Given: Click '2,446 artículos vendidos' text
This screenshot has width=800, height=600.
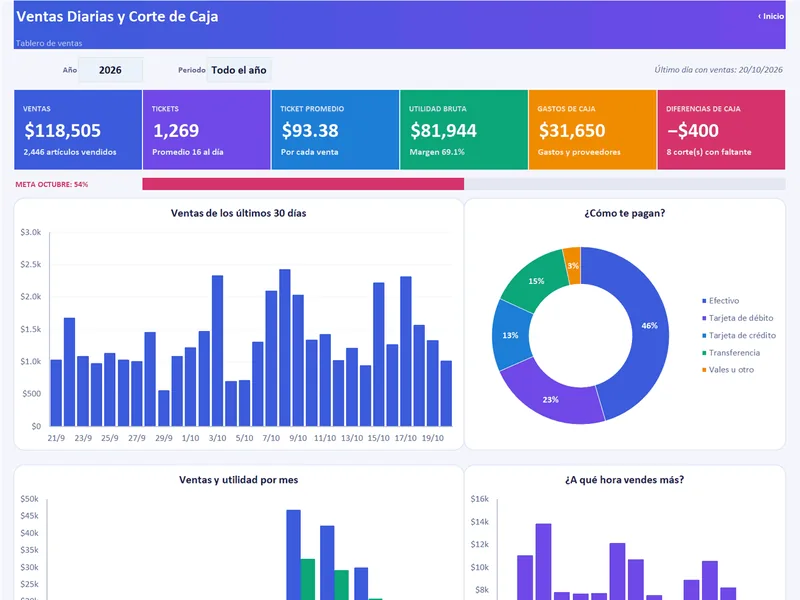Looking at the screenshot, I should coord(70,152).
